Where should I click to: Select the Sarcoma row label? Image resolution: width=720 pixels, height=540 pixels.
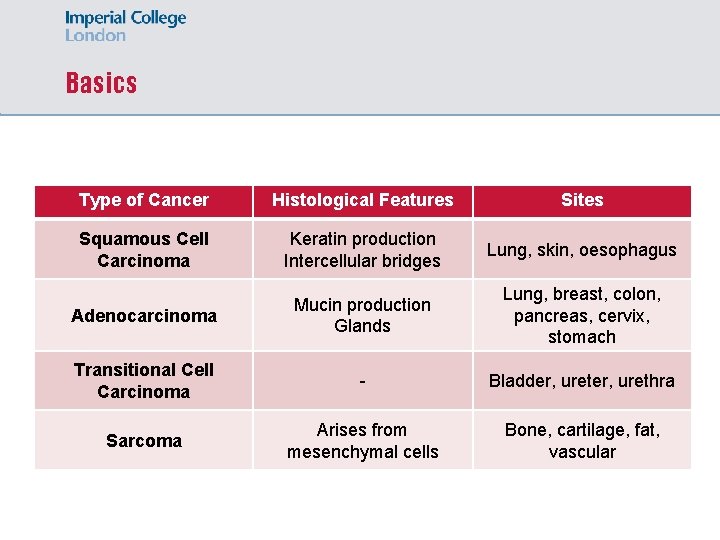144,441
